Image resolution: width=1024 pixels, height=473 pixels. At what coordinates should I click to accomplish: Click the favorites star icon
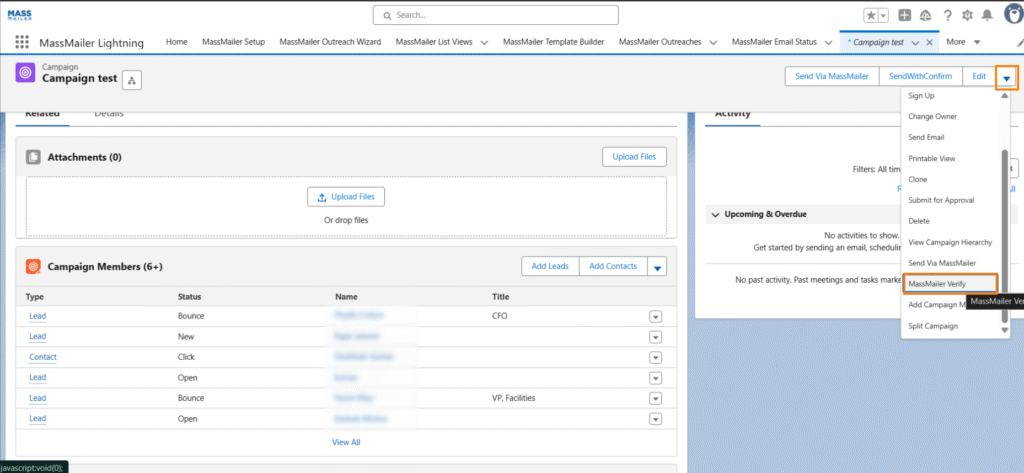point(871,15)
